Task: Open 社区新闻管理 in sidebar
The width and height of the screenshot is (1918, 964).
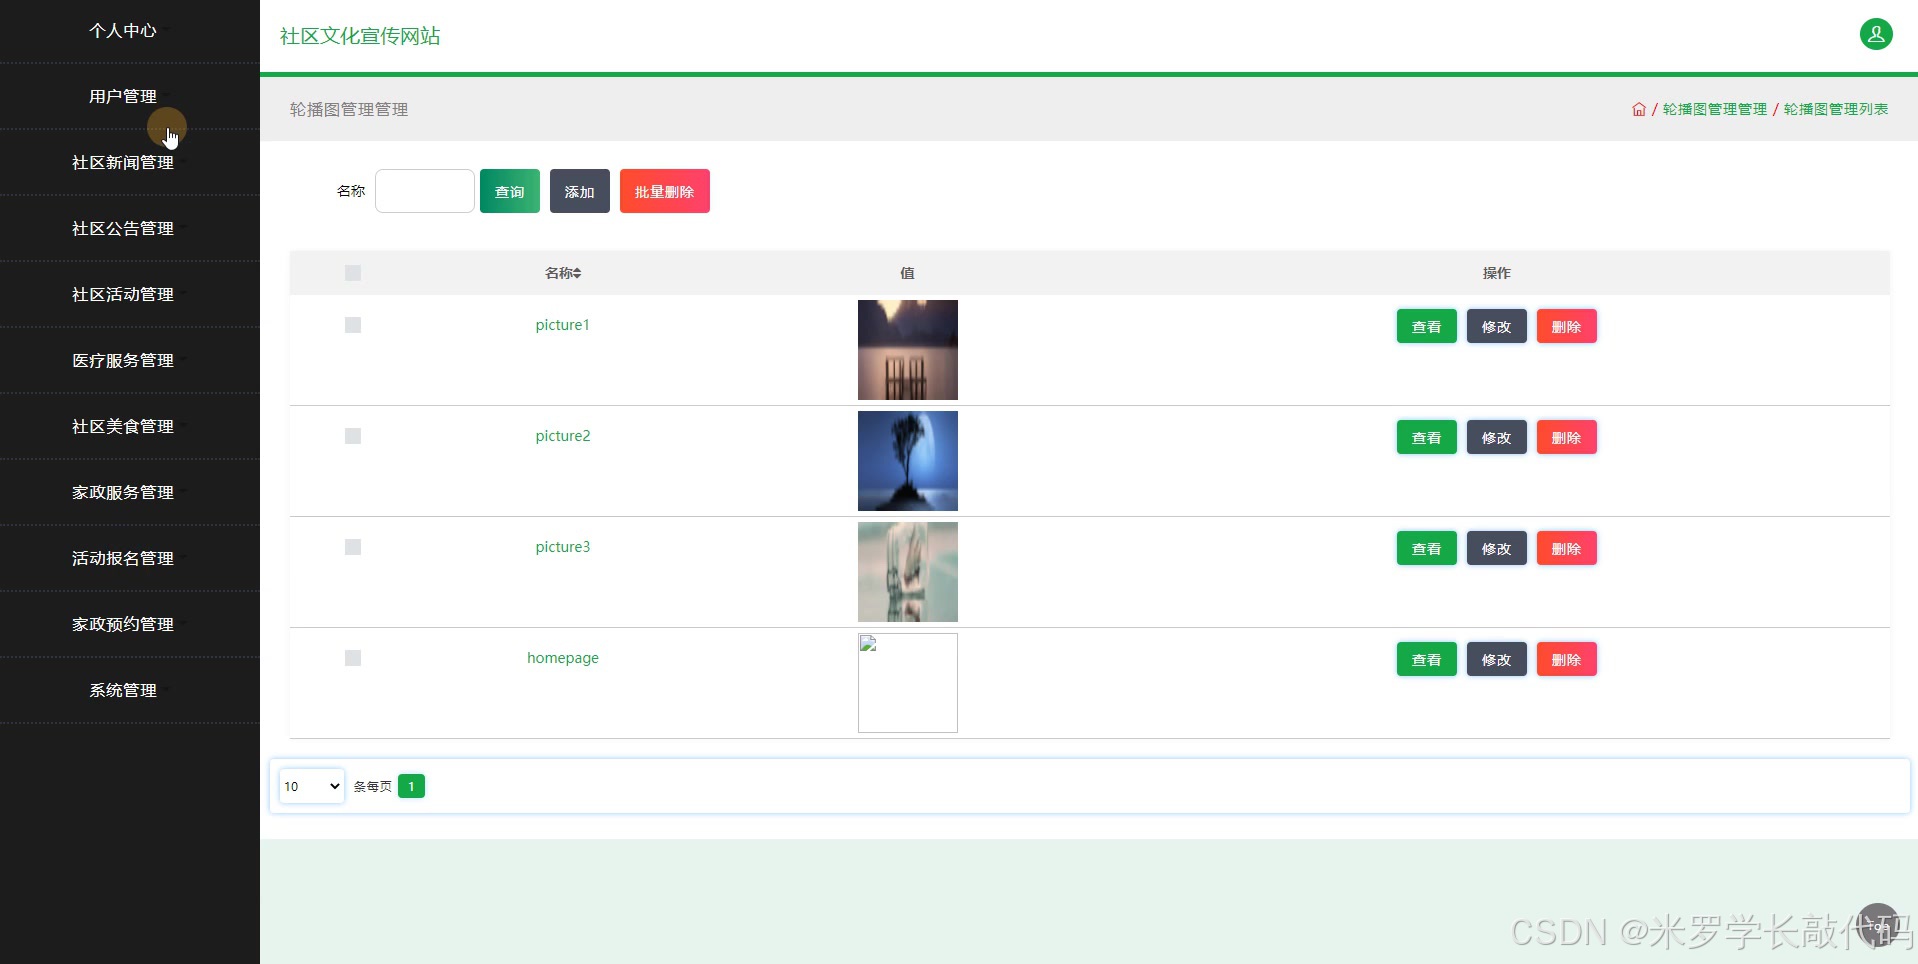Action: click(x=123, y=163)
